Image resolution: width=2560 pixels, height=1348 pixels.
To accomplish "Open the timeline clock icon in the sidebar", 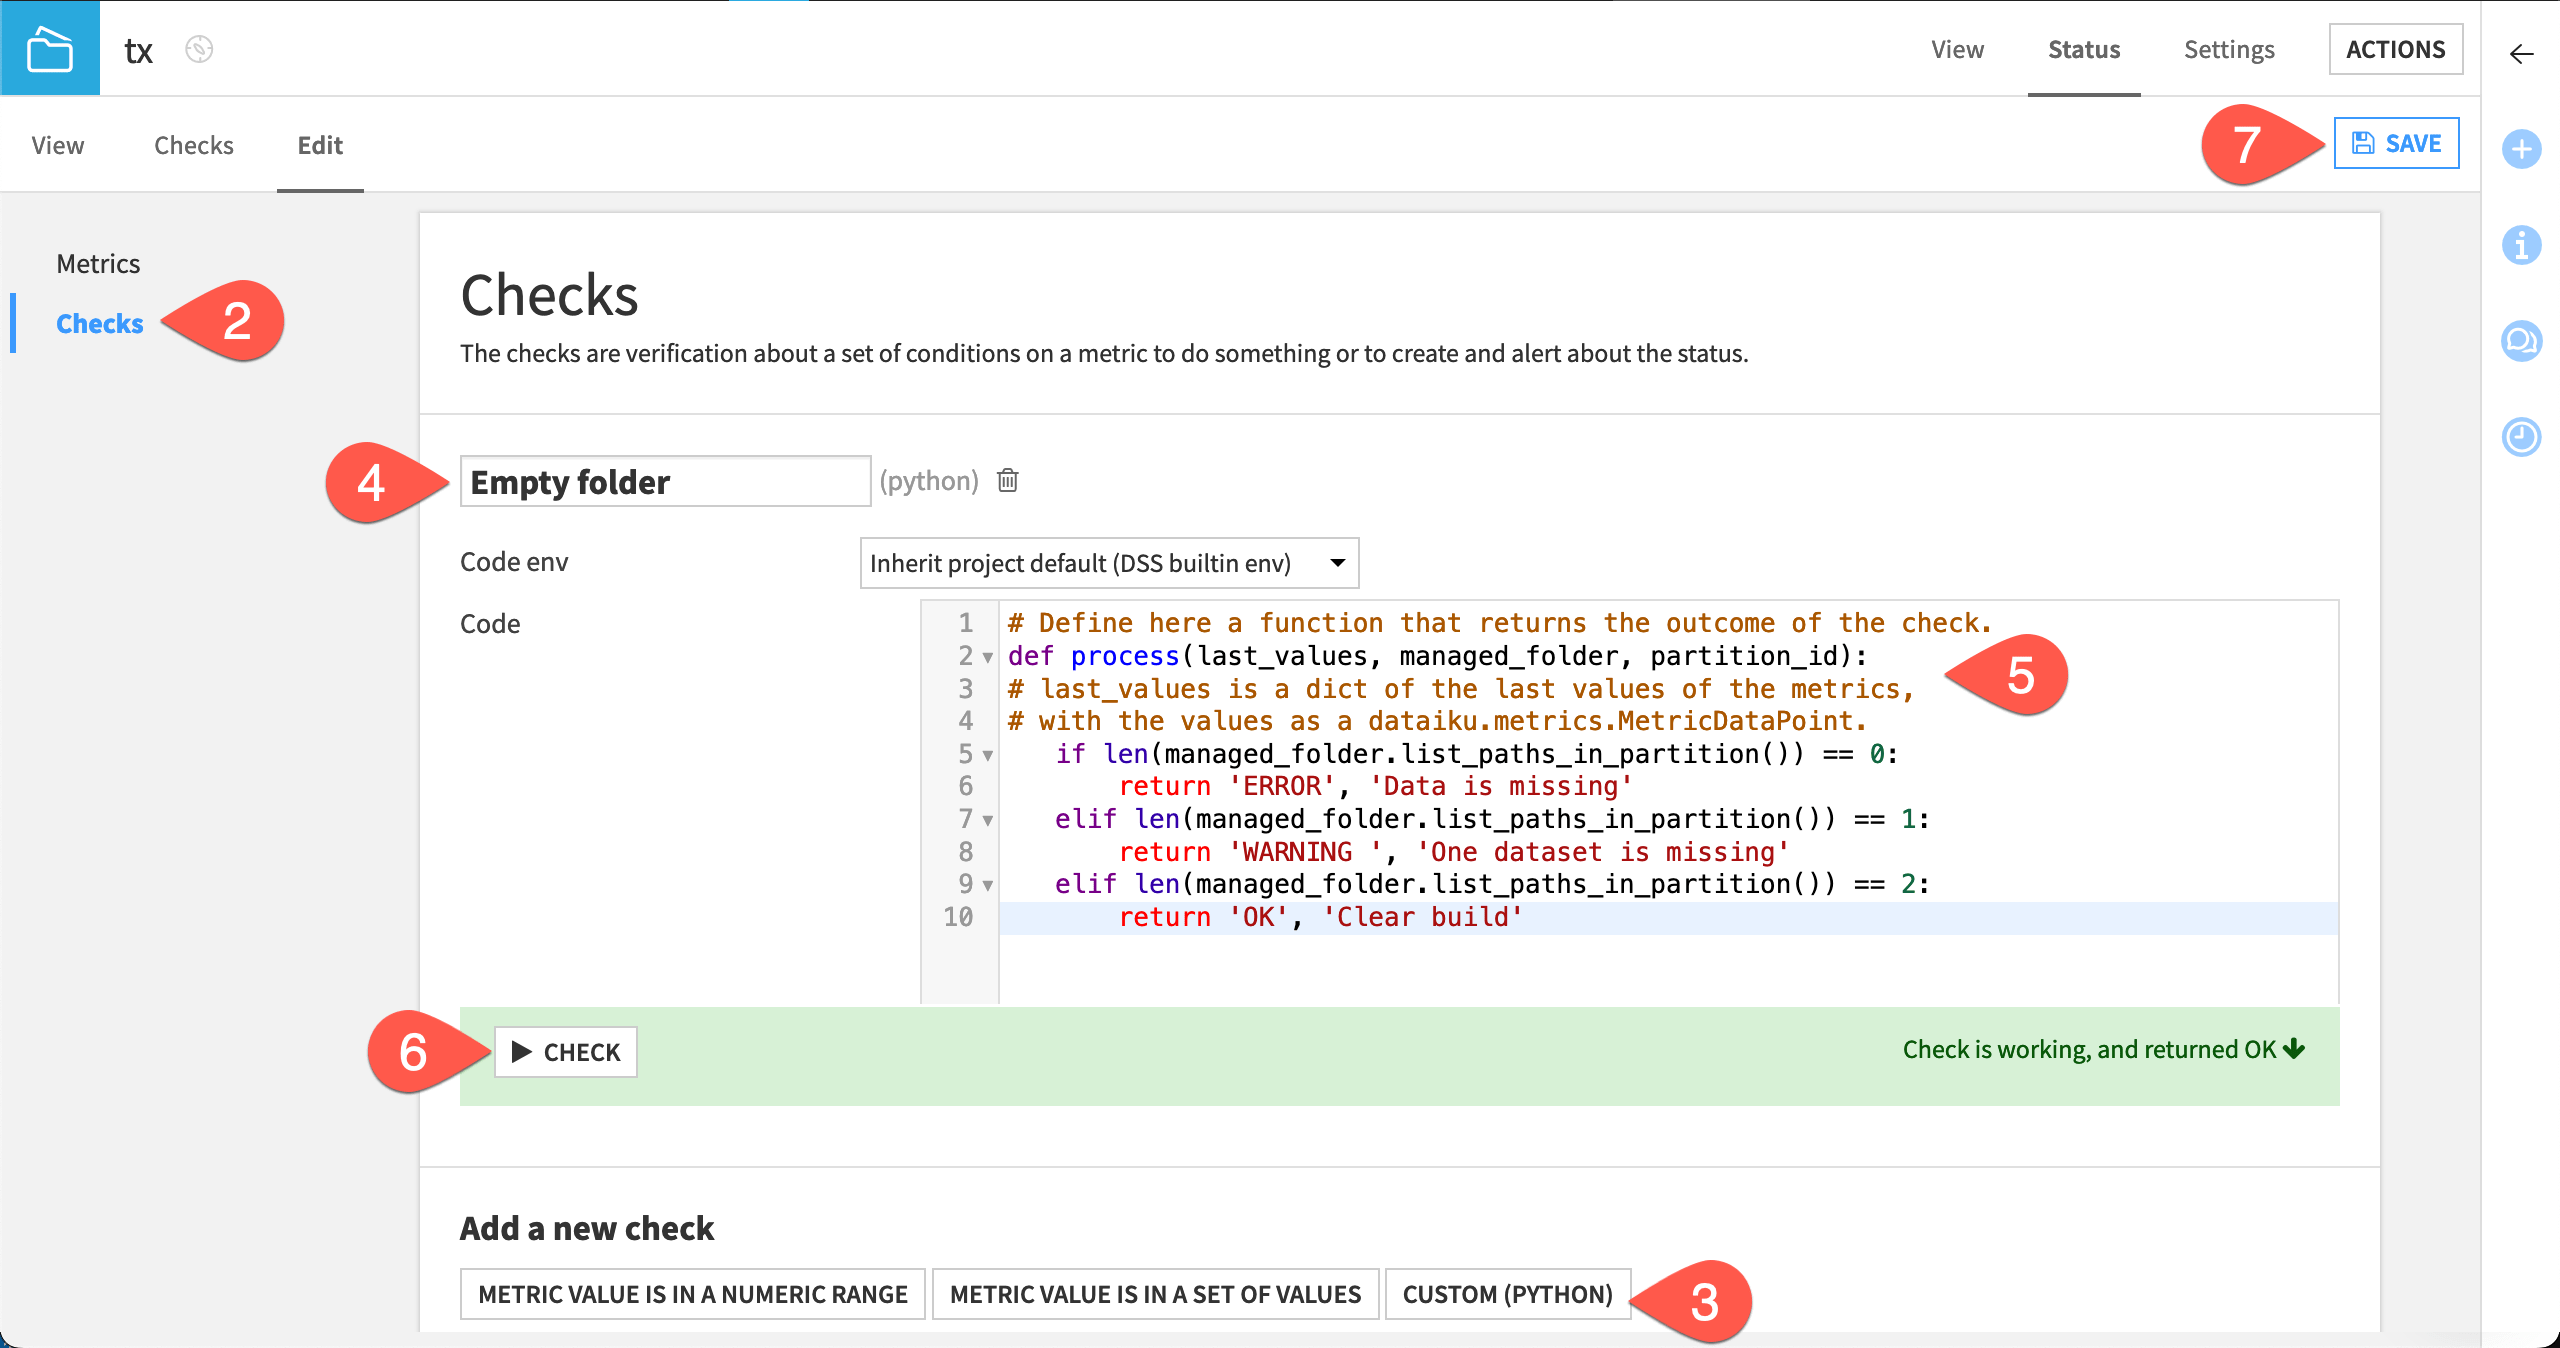I will click(x=2522, y=437).
